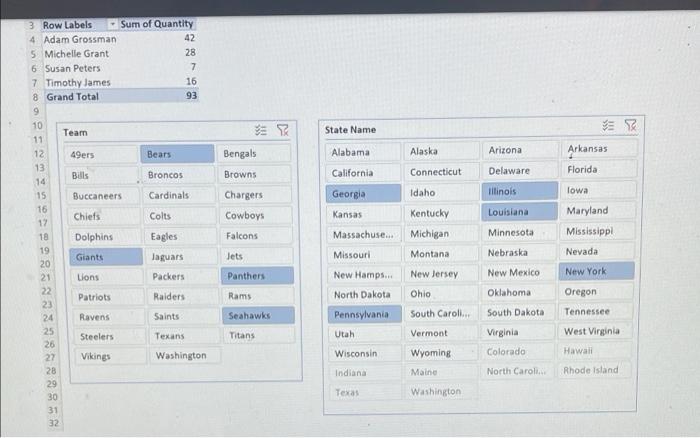Screen dimensions: 700x438
Task: Deselect New York in the State Name slicer
Action: pyautogui.click(x=596, y=271)
